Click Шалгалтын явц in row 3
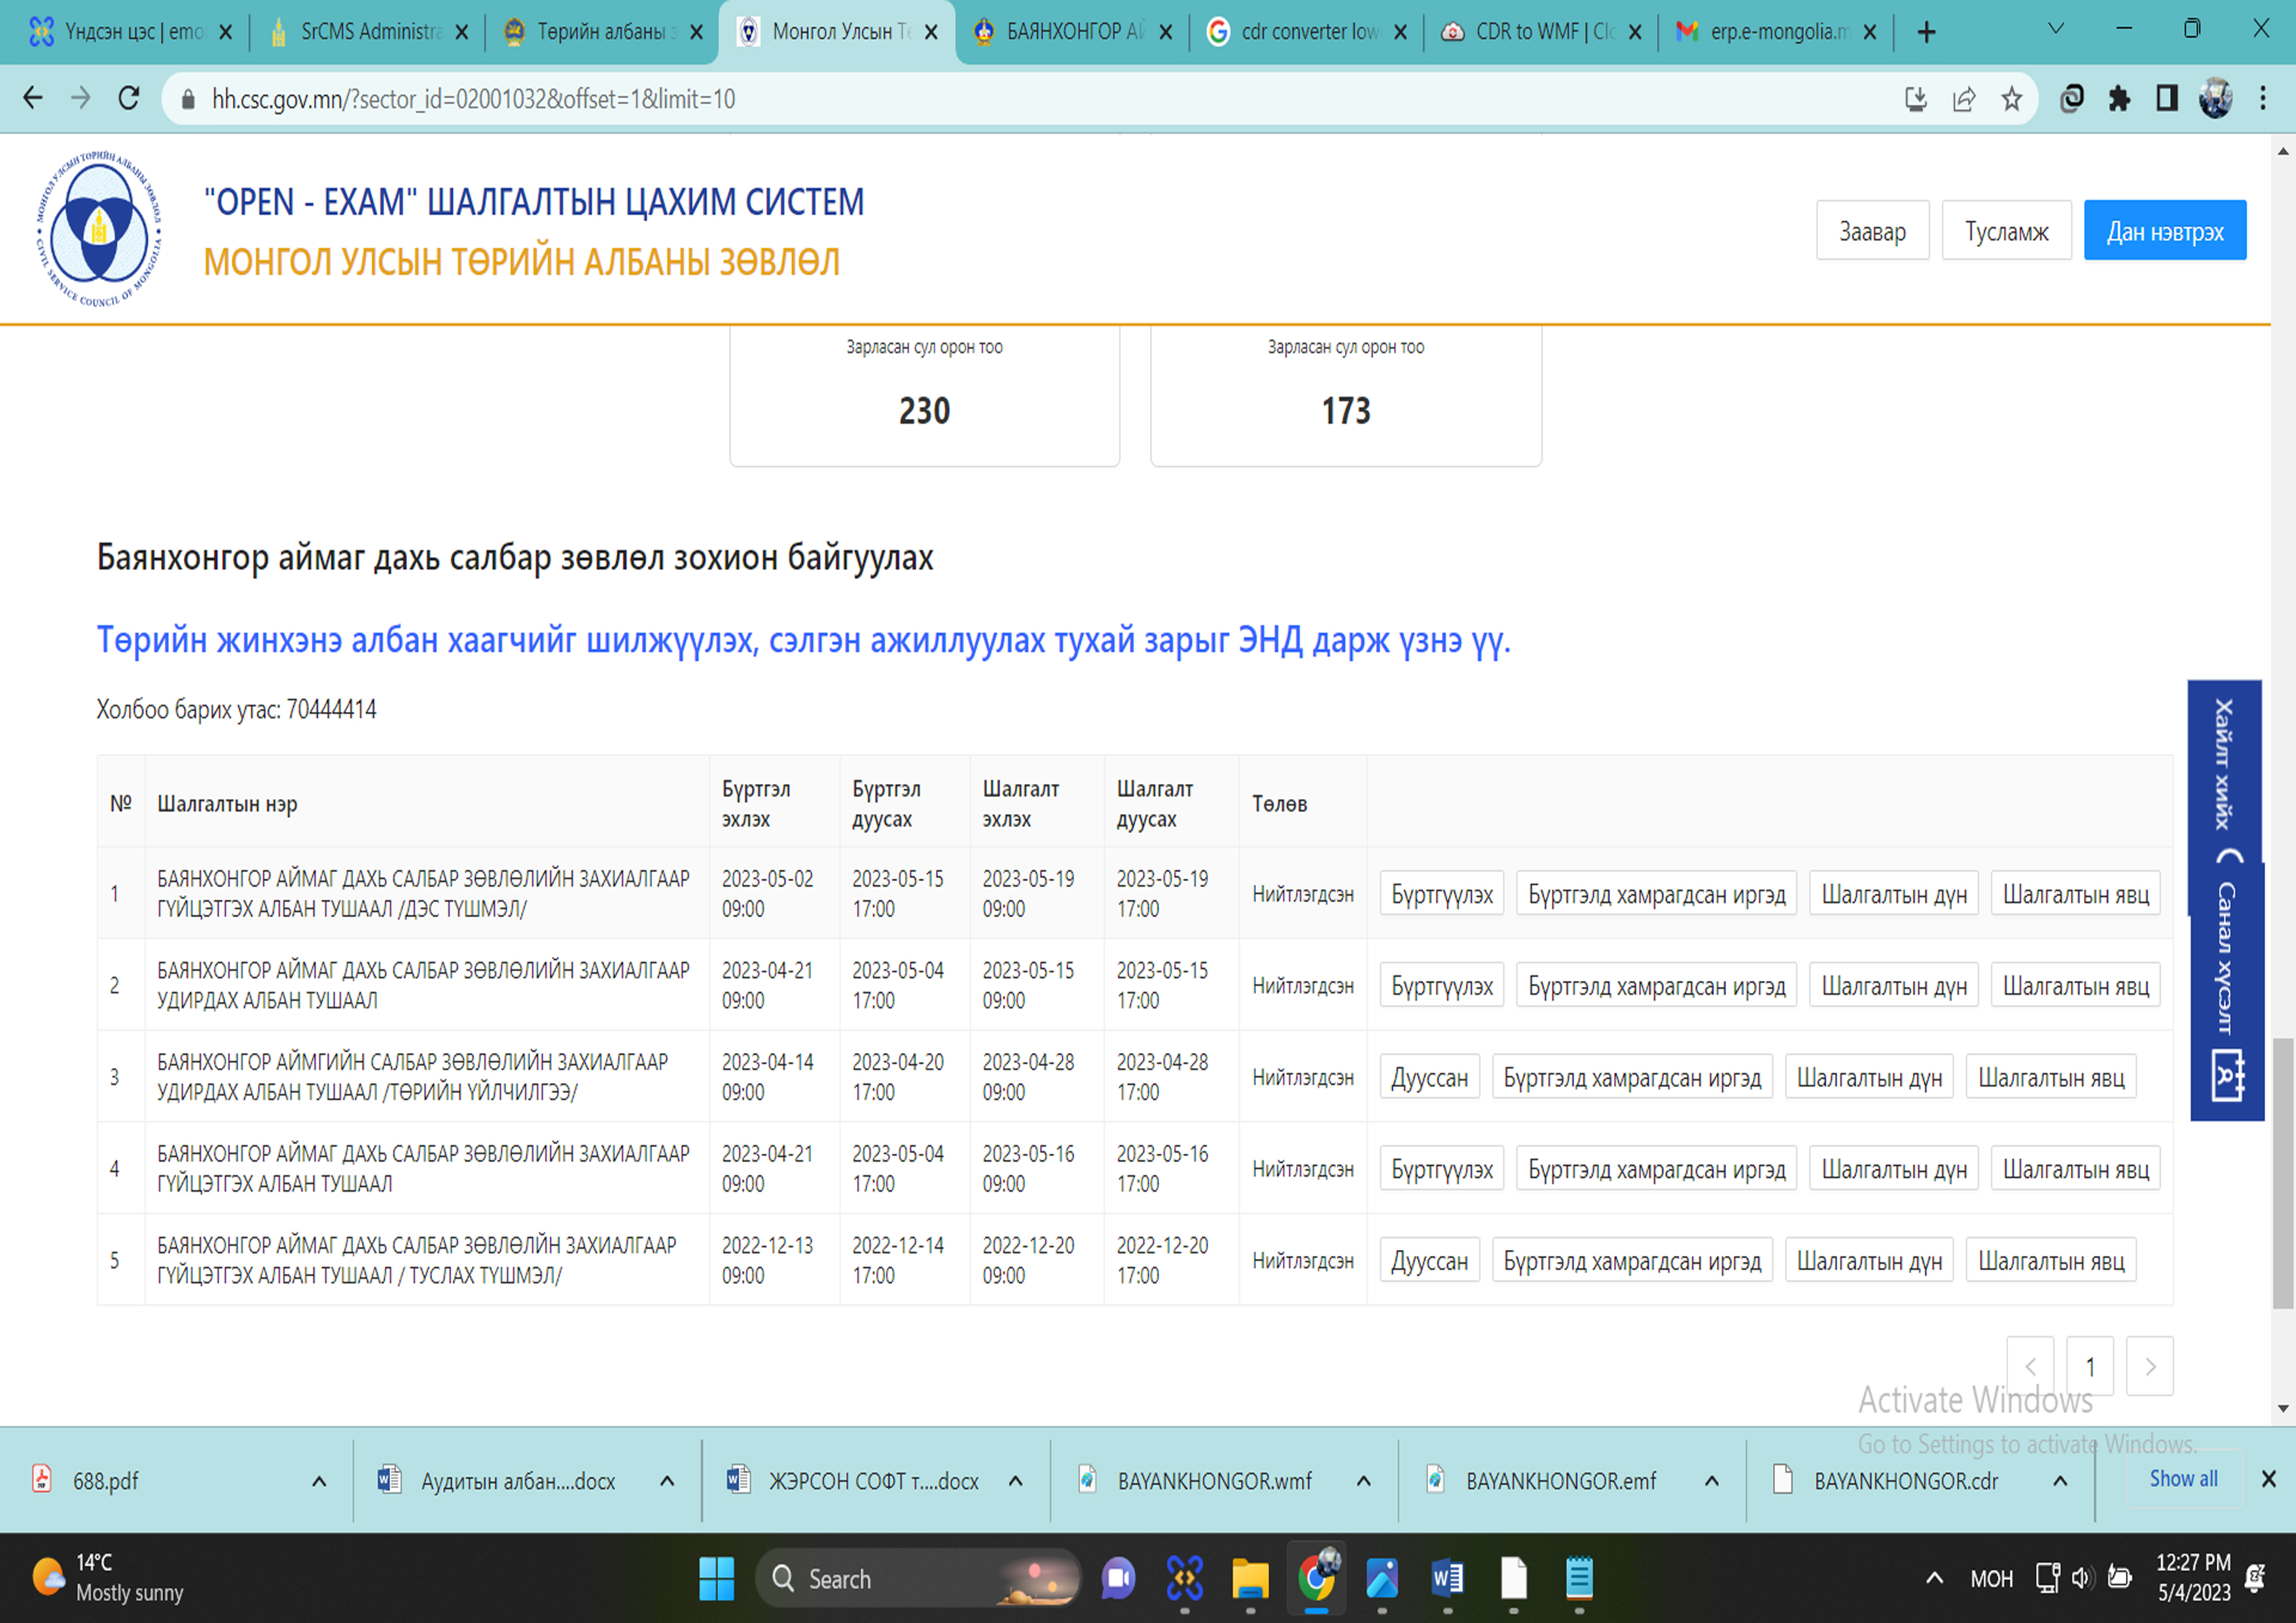This screenshot has width=2296, height=1623. (2051, 1078)
